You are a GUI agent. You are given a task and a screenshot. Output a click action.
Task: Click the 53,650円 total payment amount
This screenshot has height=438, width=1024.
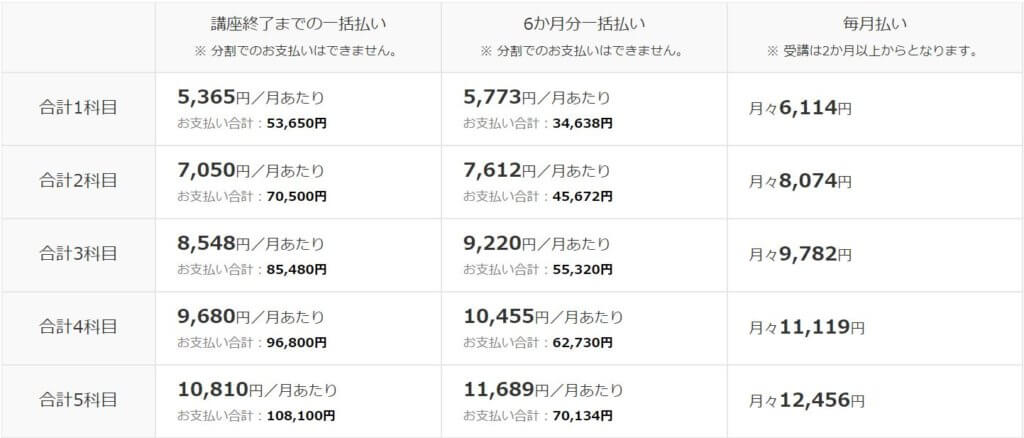click(x=296, y=124)
